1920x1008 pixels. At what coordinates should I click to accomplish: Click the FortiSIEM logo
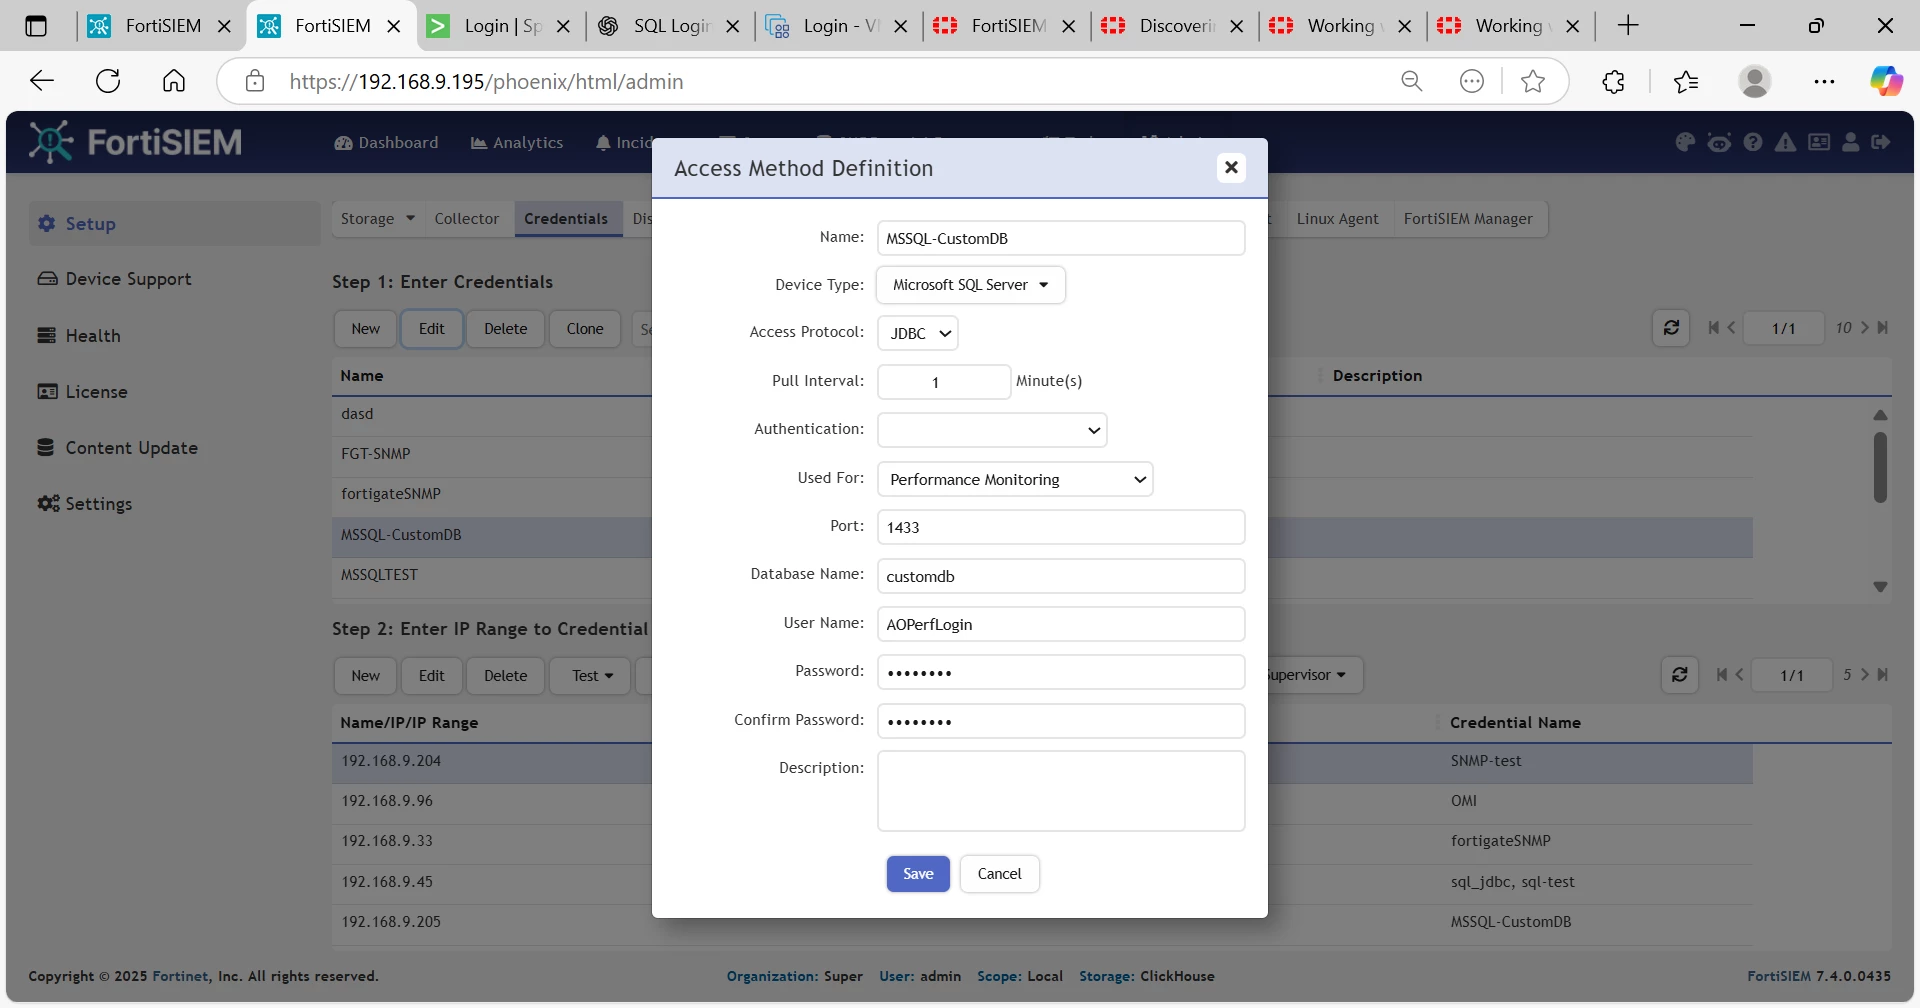[136, 142]
